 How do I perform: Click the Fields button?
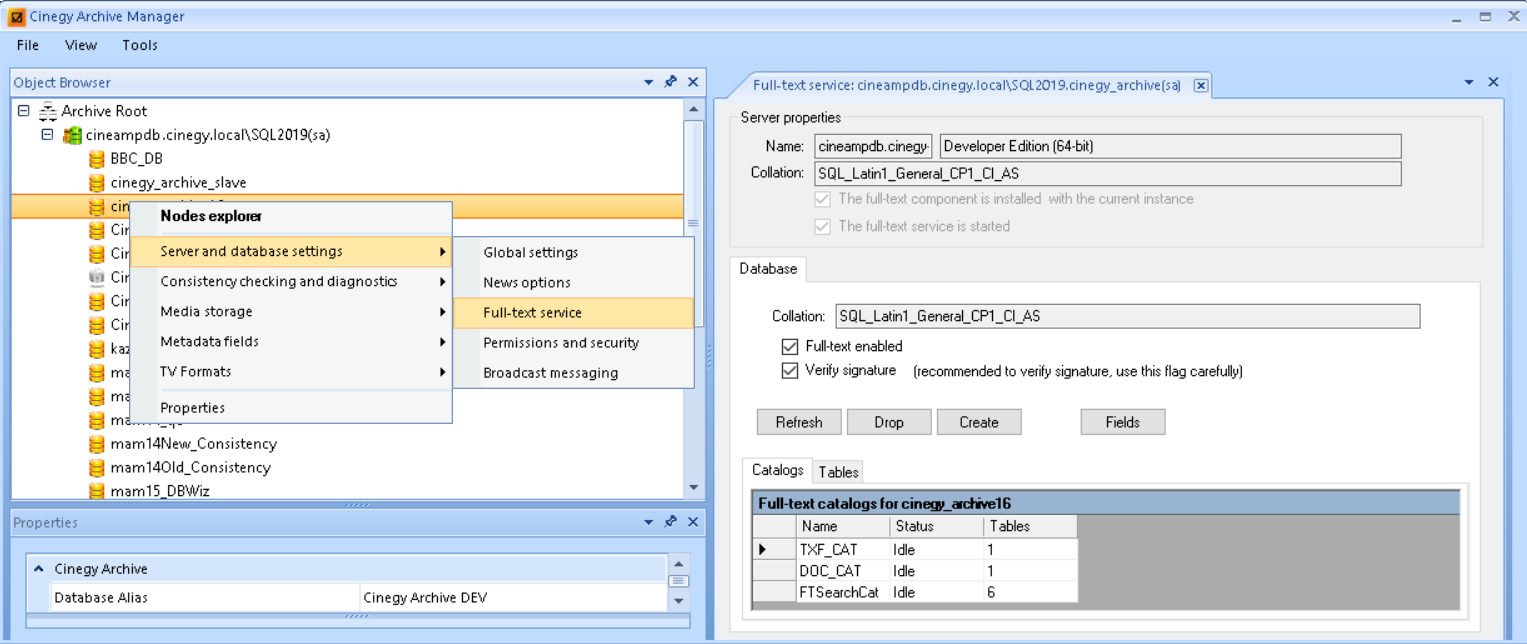(x=1123, y=422)
